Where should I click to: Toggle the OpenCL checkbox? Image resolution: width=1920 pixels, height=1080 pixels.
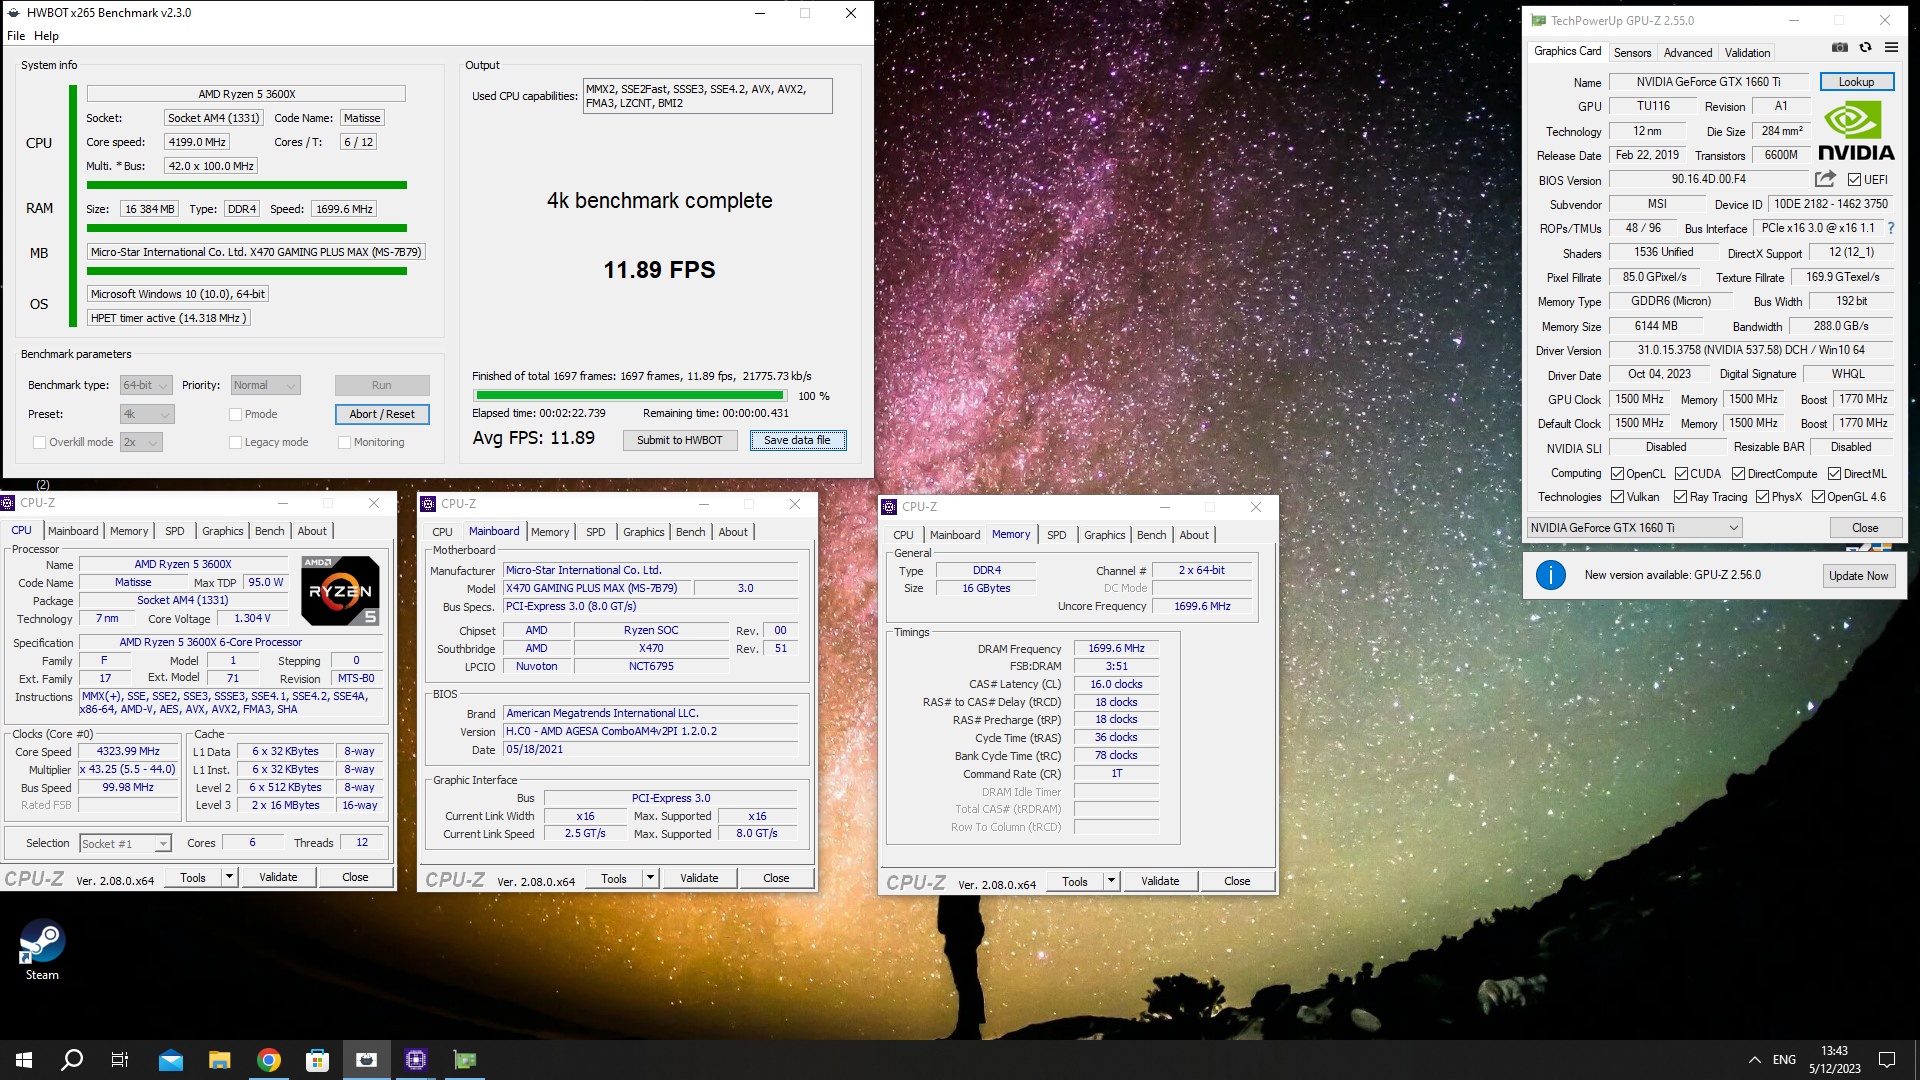click(x=1617, y=474)
